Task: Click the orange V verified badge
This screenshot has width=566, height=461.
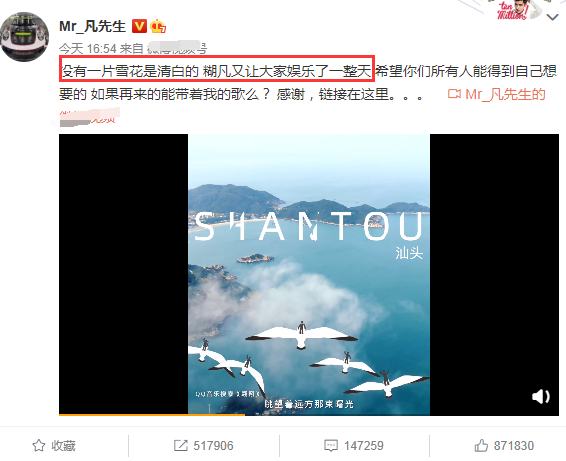Action: [x=139, y=26]
